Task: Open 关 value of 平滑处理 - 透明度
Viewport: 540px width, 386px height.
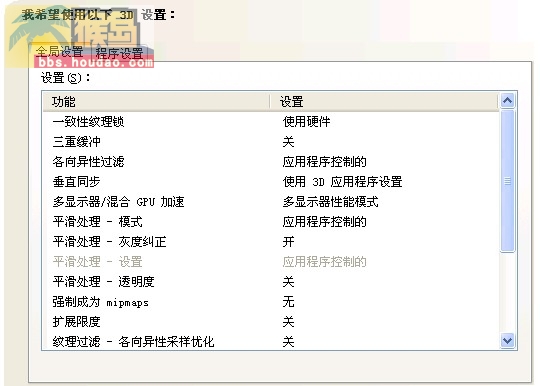Action: coord(289,282)
